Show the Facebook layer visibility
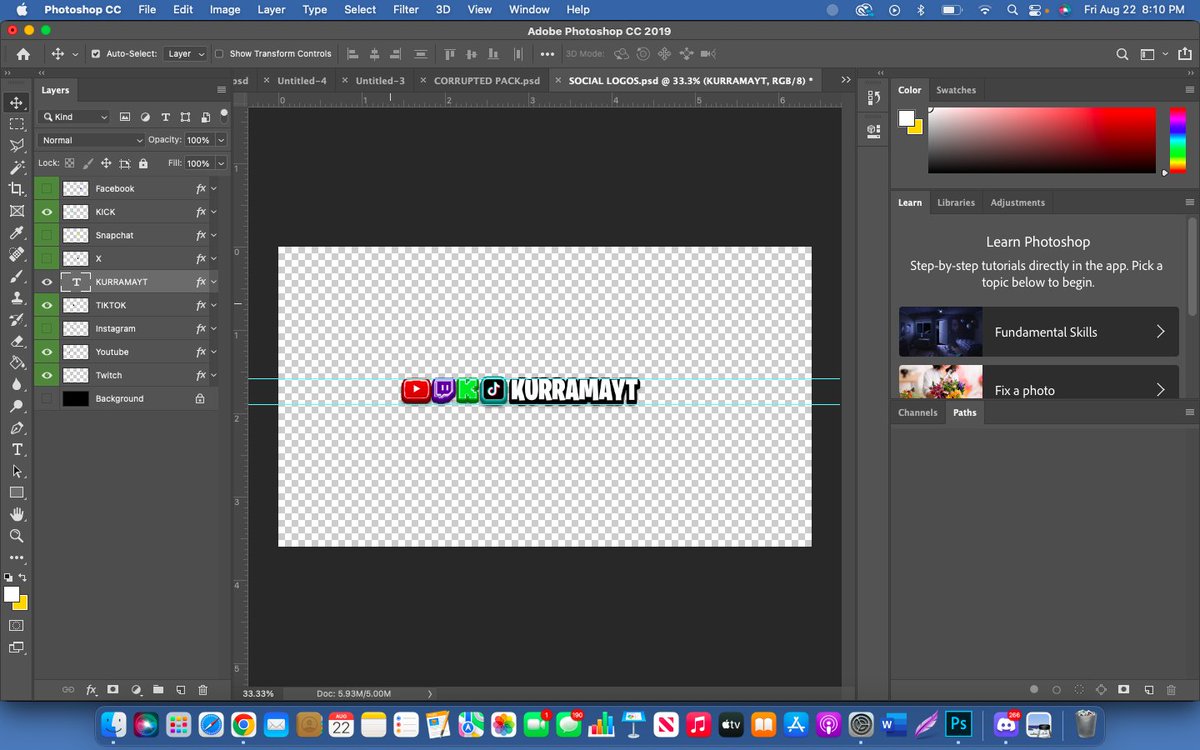The width and height of the screenshot is (1200, 750). tap(46, 188)
